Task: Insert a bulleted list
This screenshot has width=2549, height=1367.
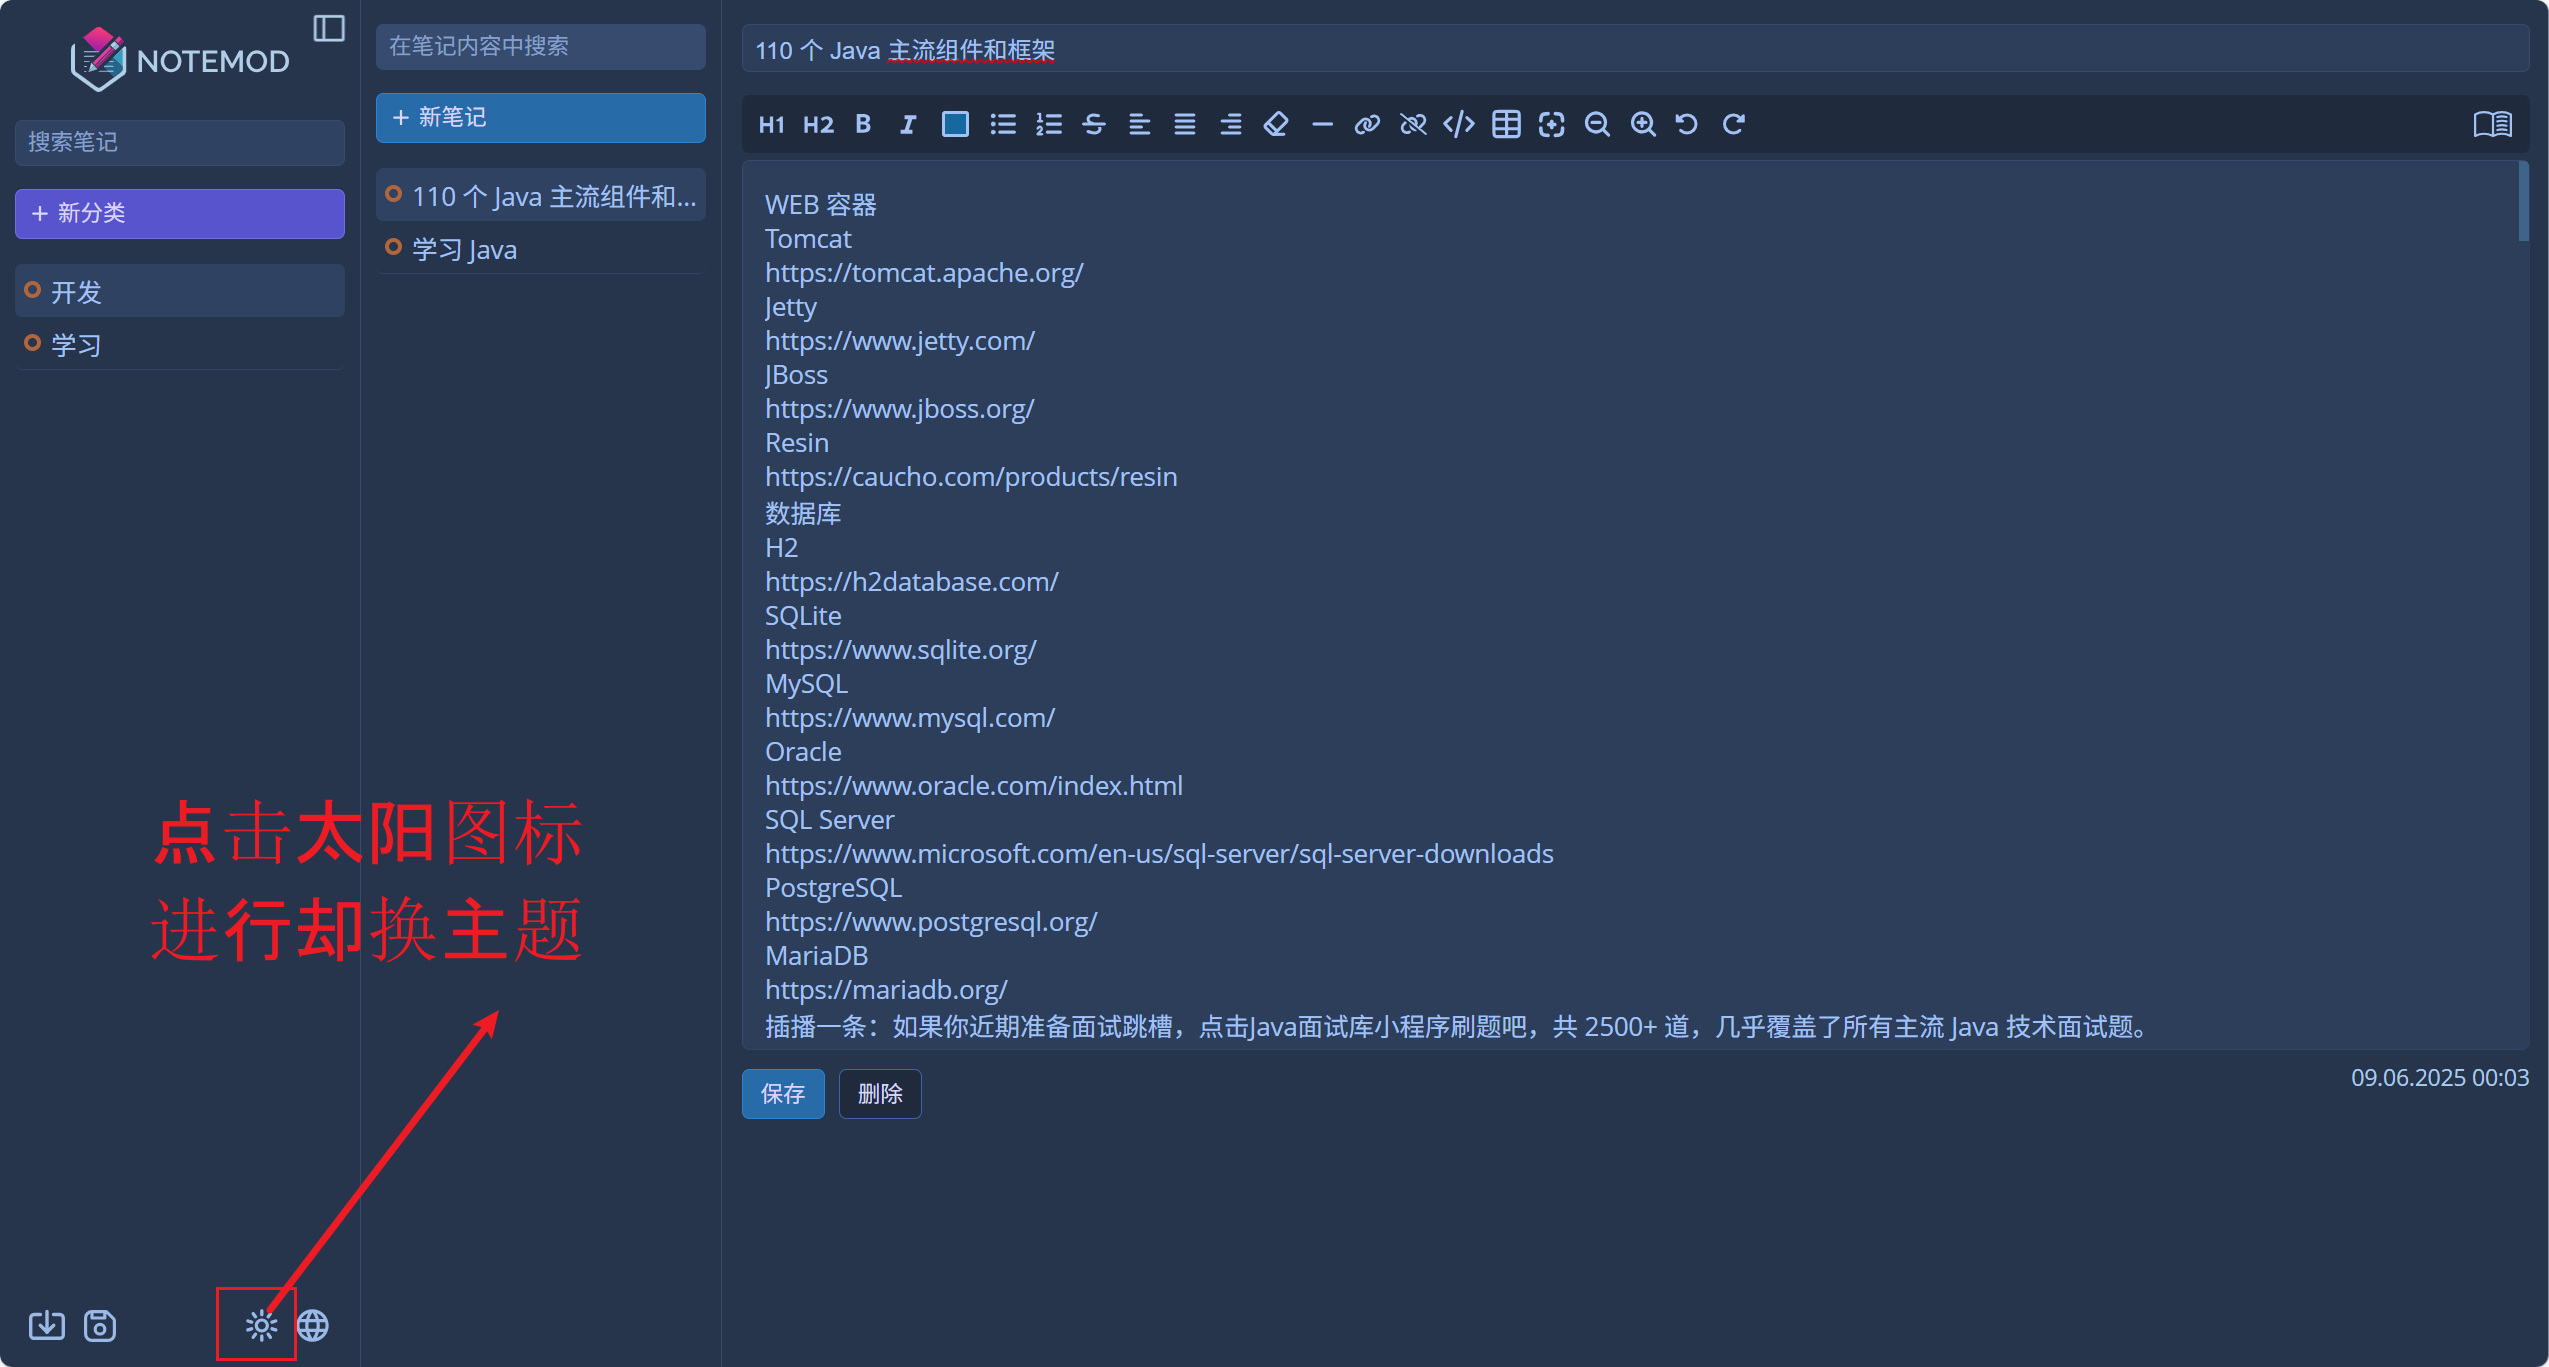Action: [1003, 124]
